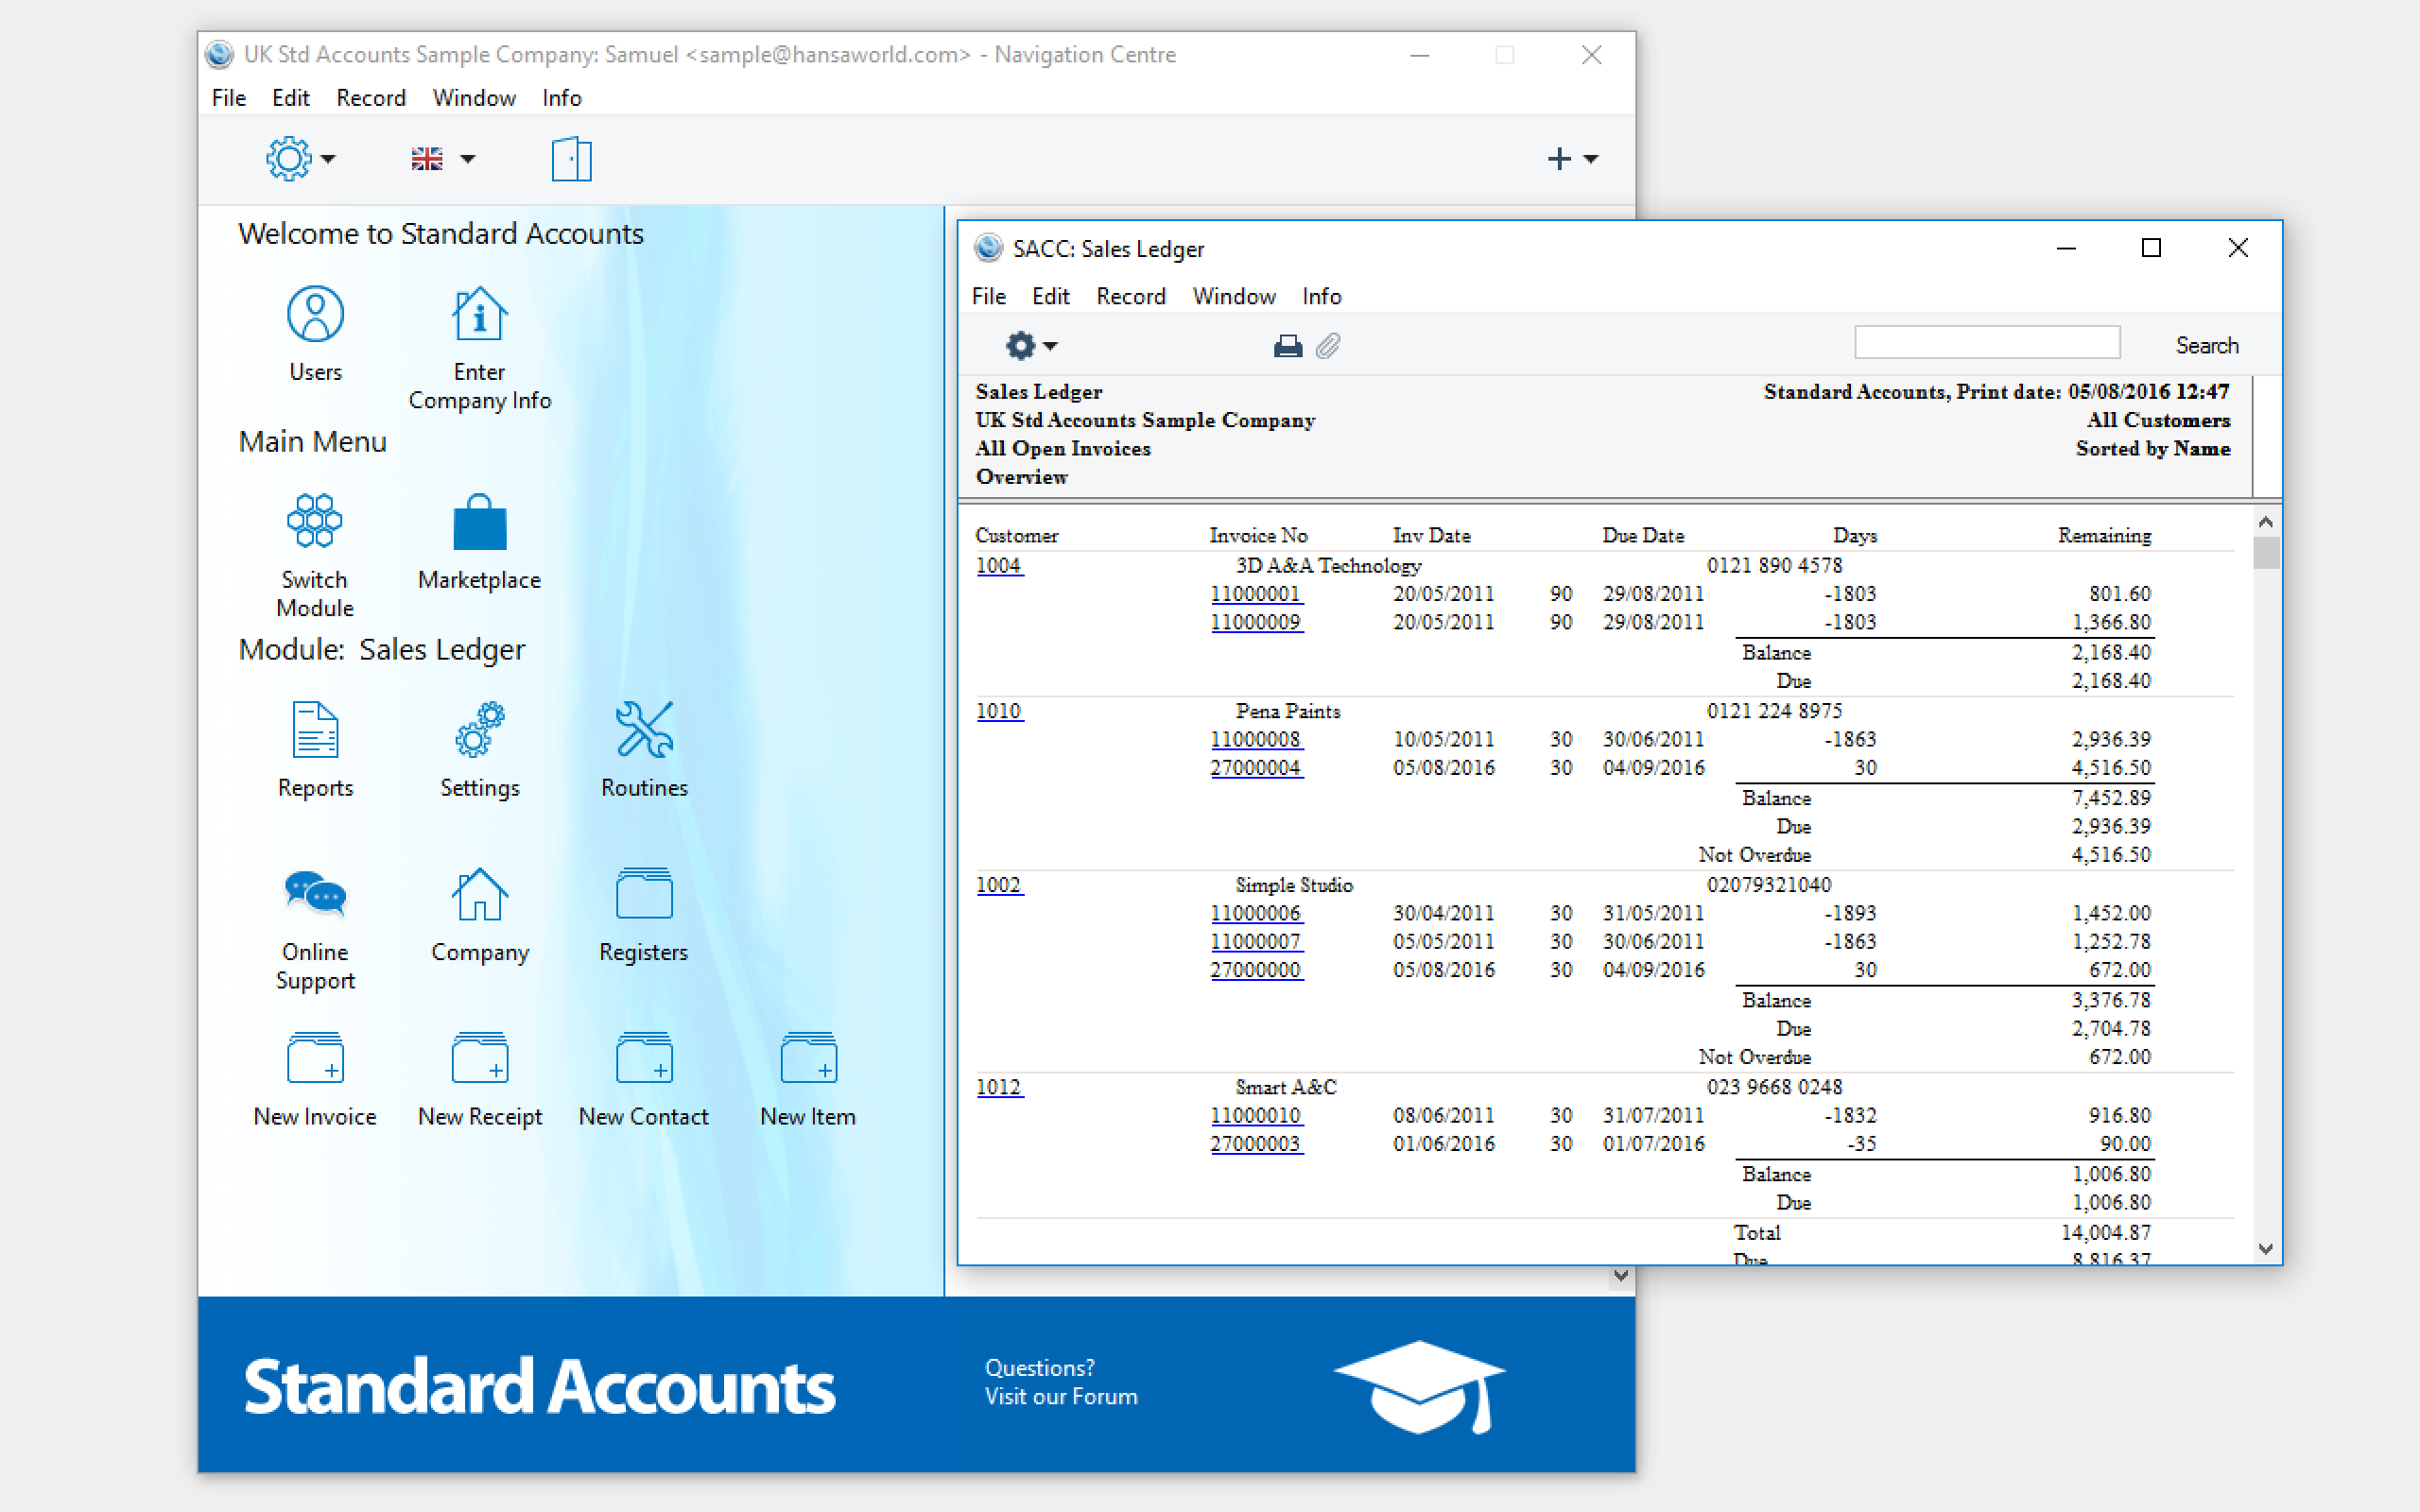Open the Registers folder icon
Screen dimensions: 2420x1512
click(644, 893)
